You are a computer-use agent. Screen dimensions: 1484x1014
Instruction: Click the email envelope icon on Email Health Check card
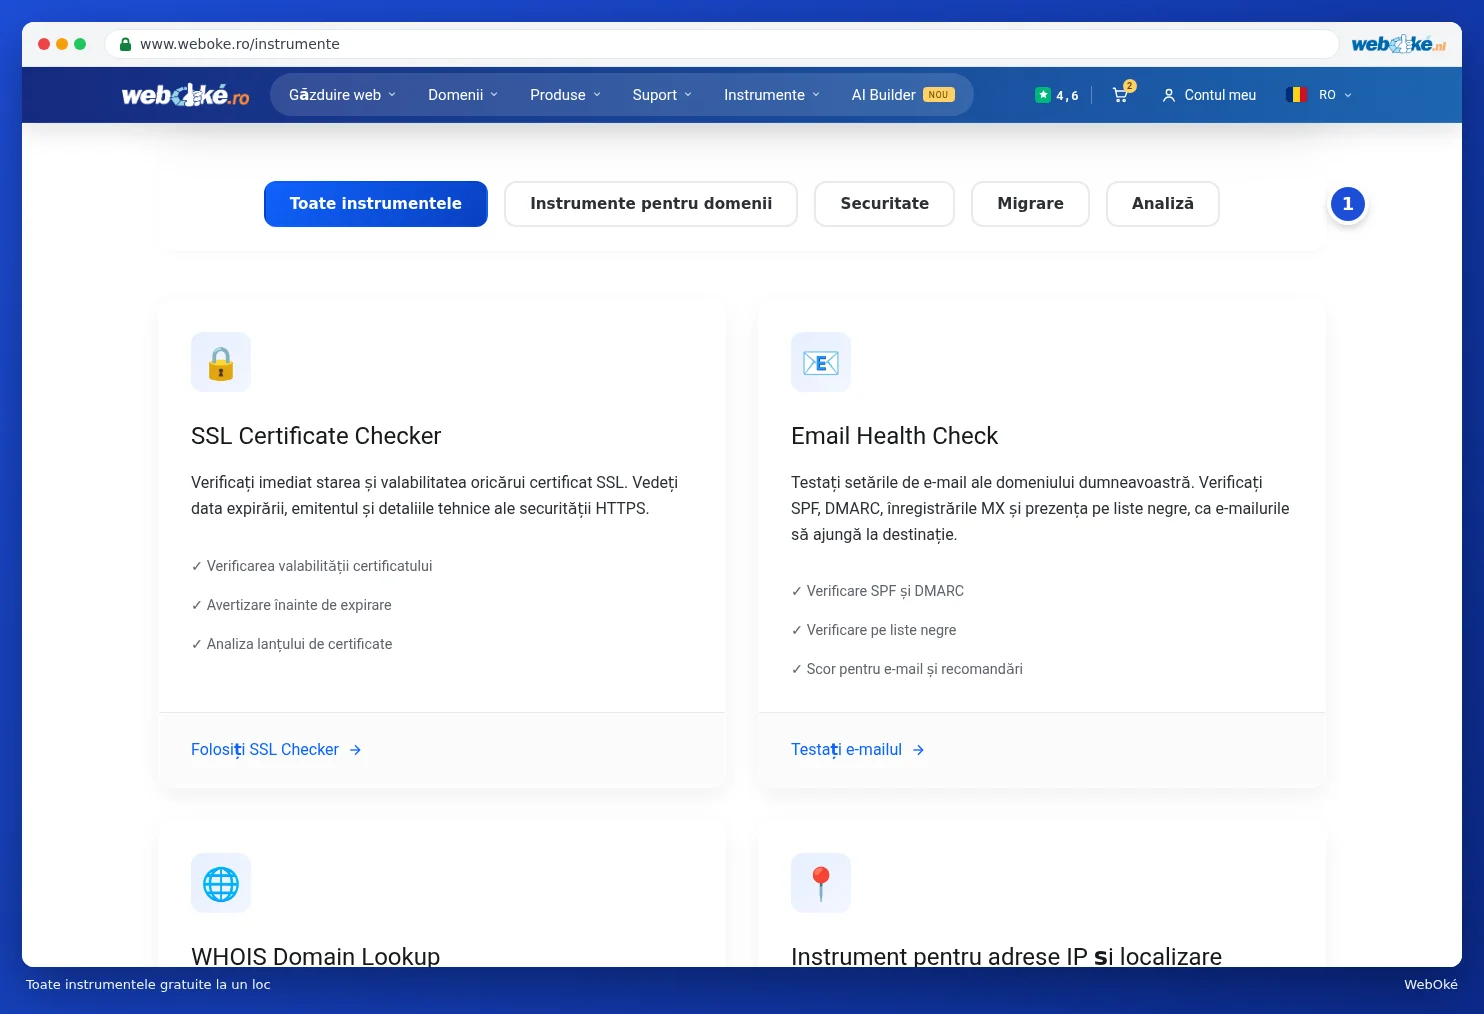(821, 362)
